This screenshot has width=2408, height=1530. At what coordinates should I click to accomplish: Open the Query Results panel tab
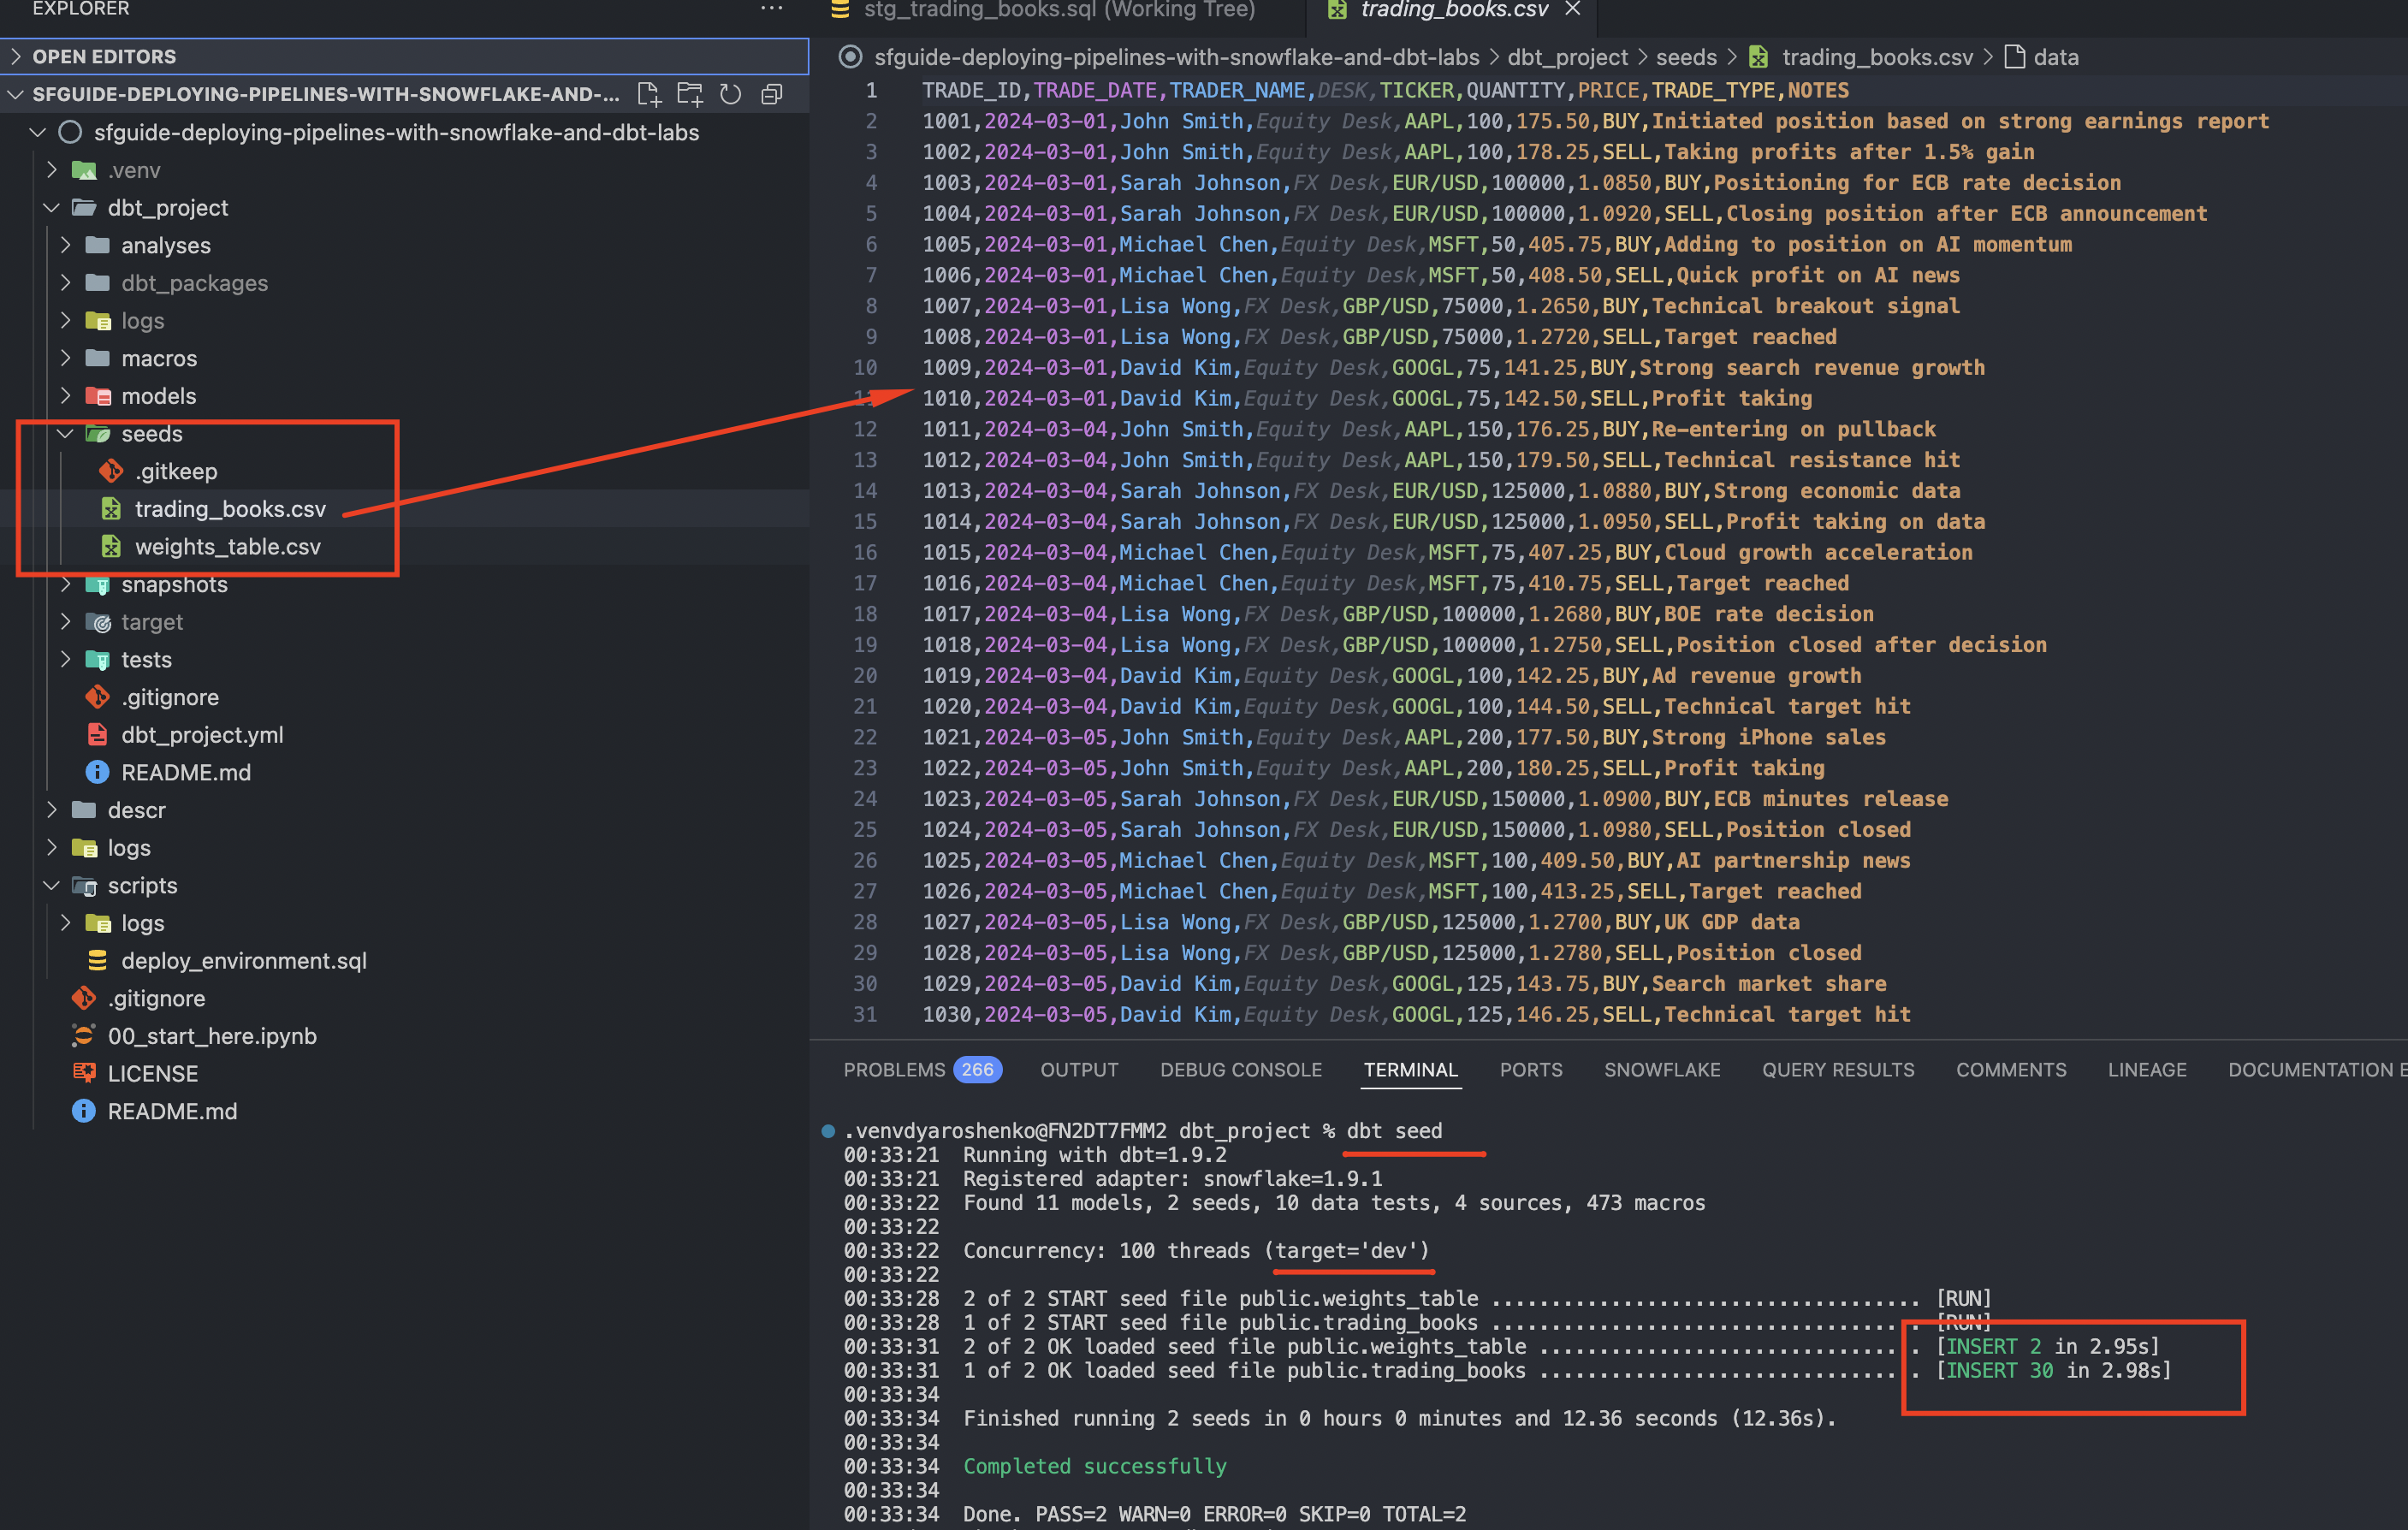click(1837, 1070)
